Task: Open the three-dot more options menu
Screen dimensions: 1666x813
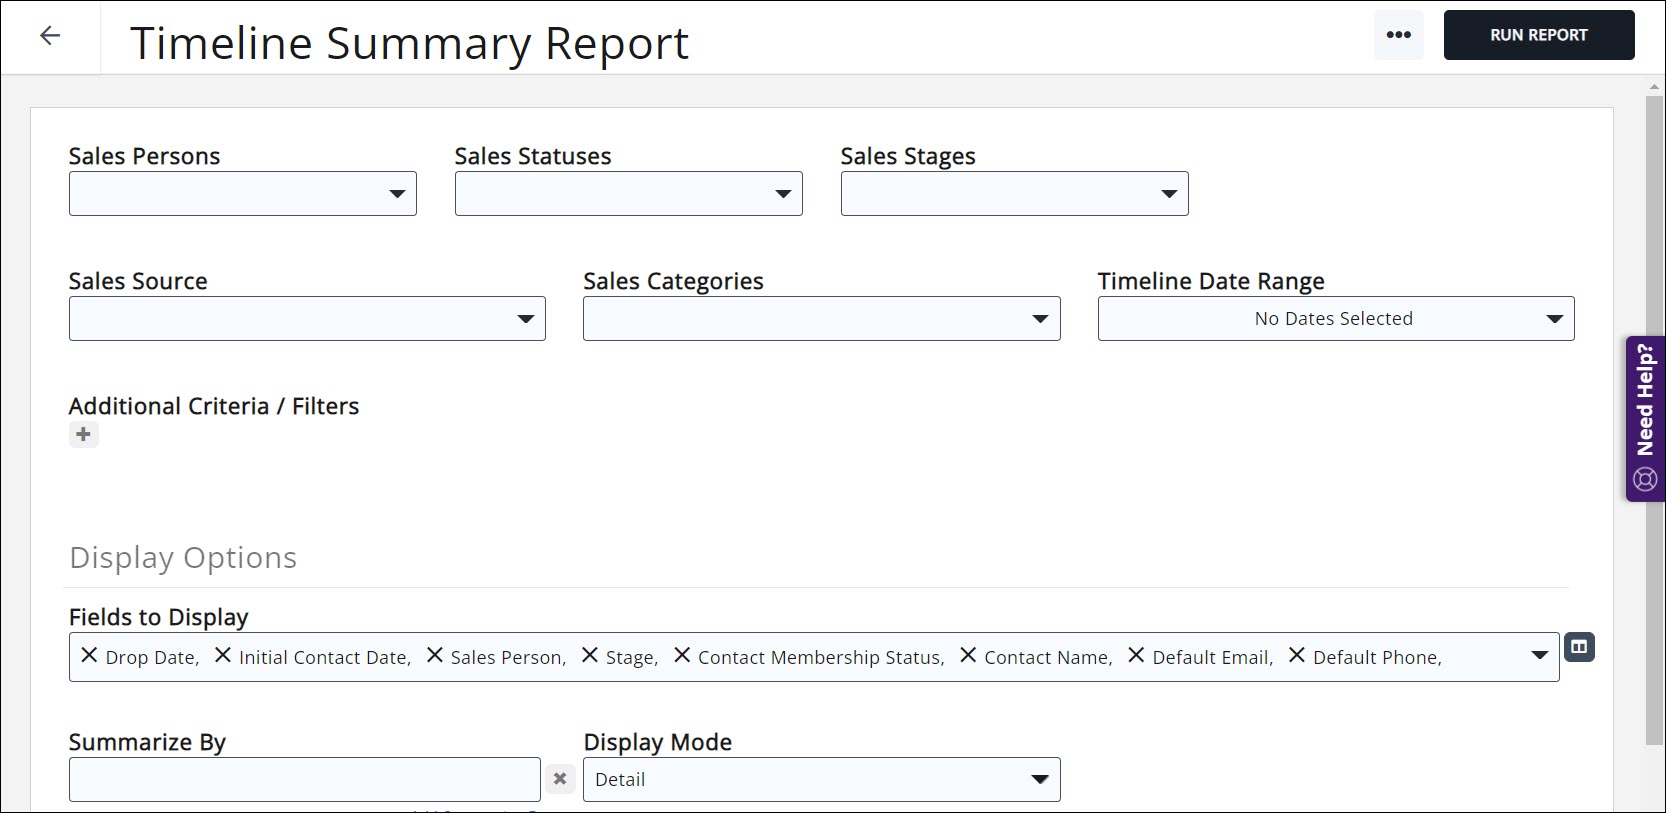Action: coord(1398,35)
